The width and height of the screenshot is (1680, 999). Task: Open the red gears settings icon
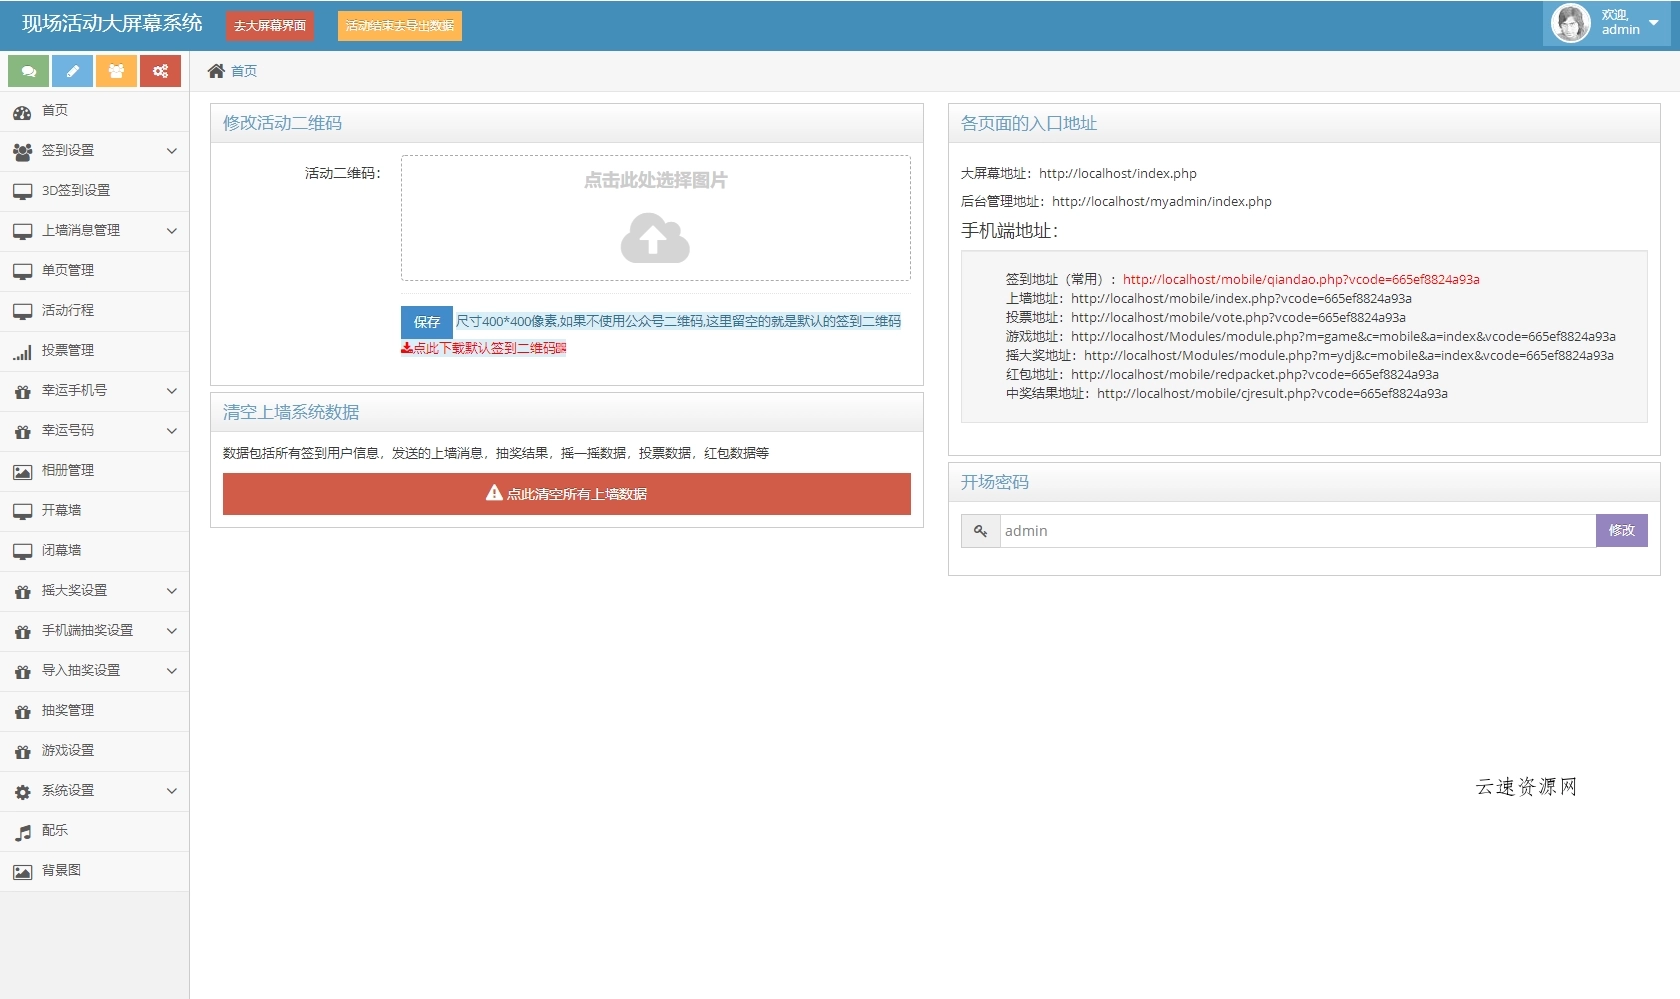pos(160,71)
